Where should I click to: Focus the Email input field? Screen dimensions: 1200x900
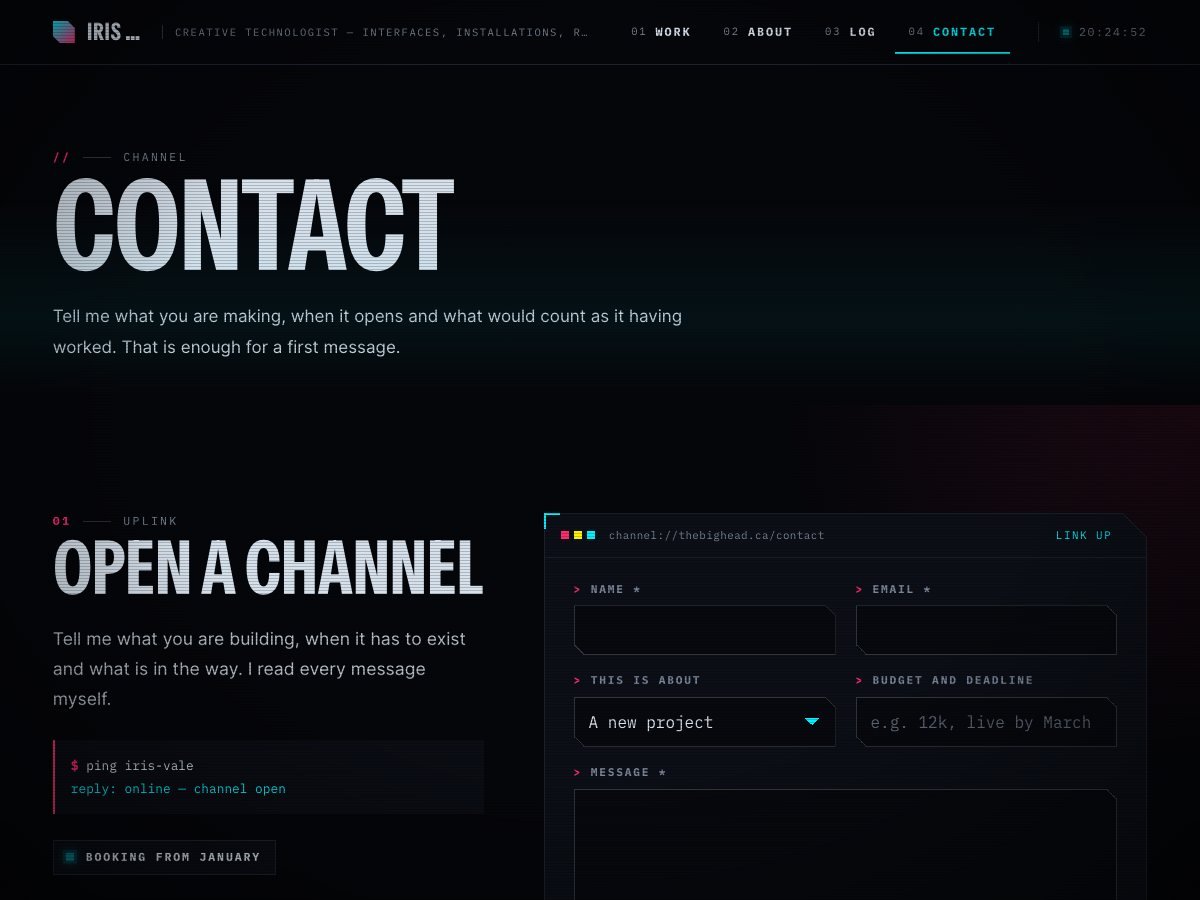(986, 630)
